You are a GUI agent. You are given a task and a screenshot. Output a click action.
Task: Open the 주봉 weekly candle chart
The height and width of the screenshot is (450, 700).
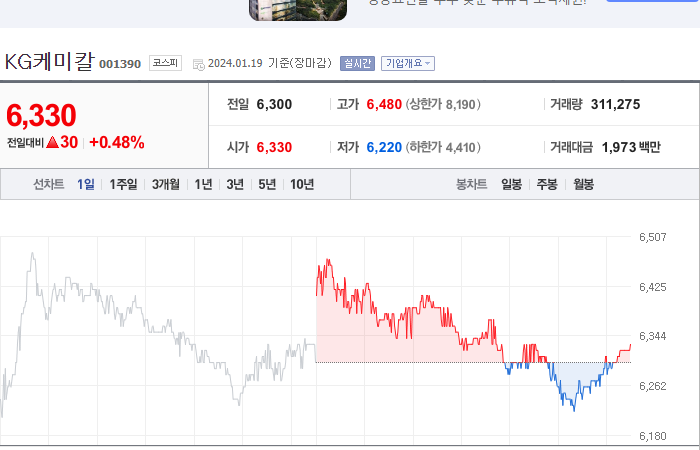[x=547, y=184]
